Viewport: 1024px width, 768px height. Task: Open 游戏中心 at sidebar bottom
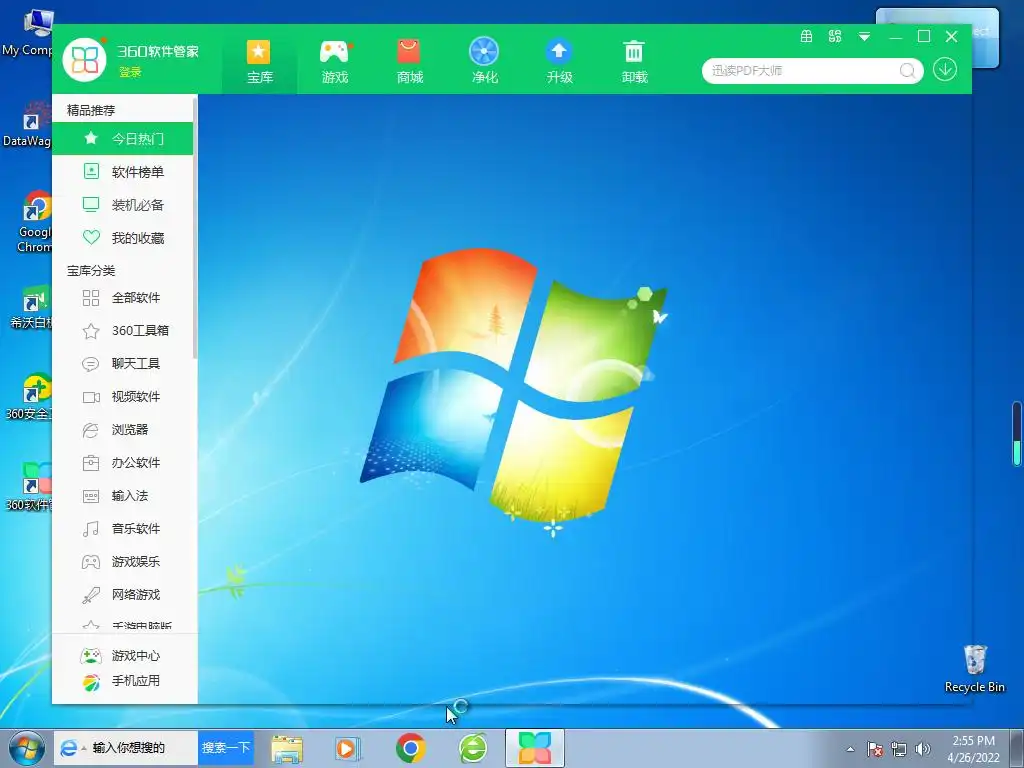coord(120,656)
